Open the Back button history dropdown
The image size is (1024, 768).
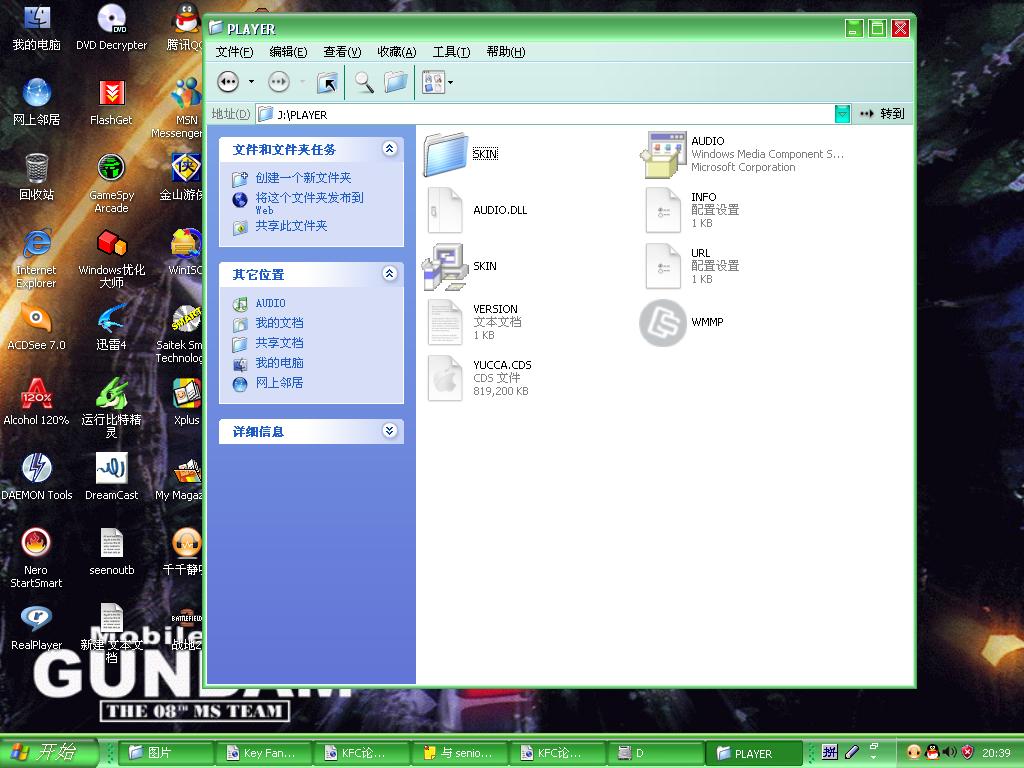coord(251,82)
